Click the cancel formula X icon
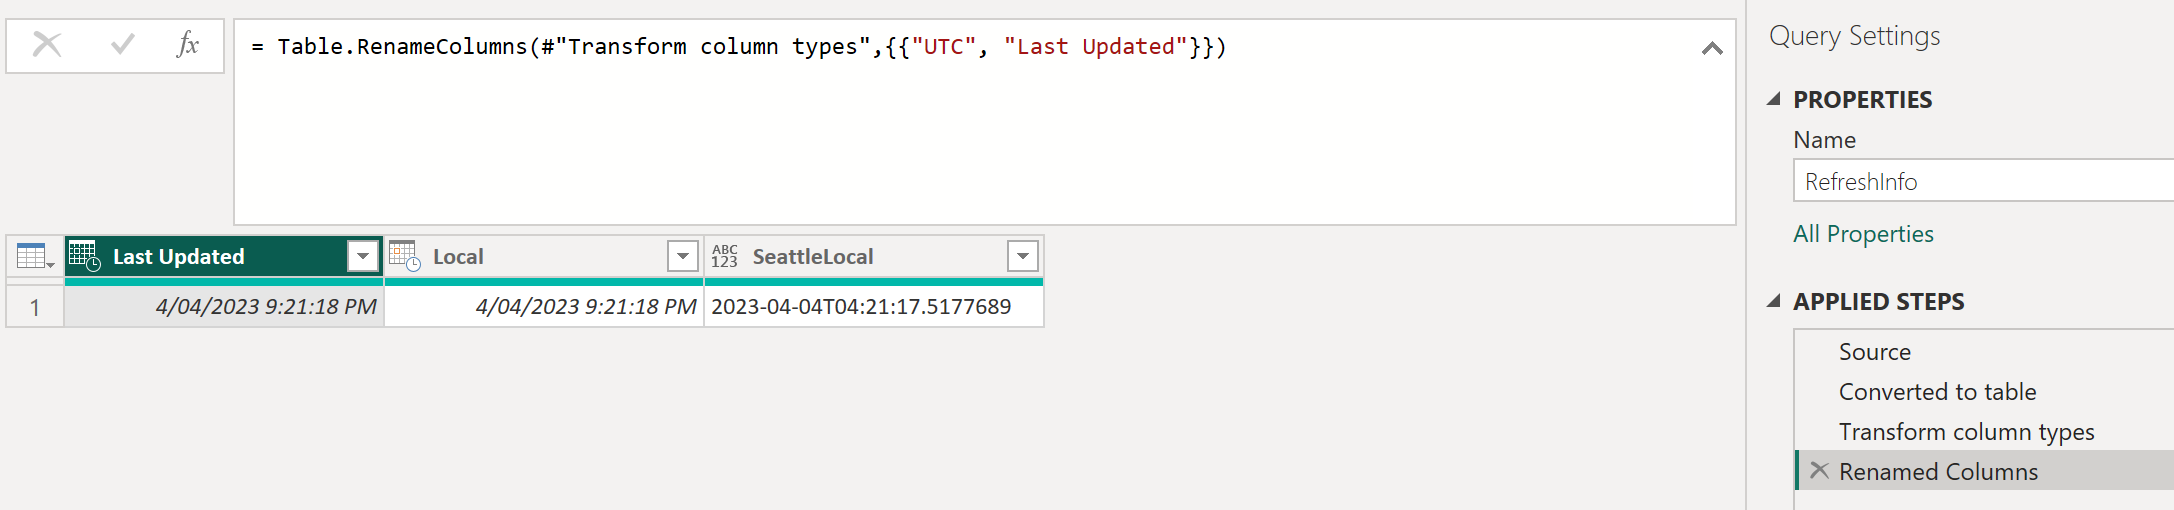 pyautogui.click(x=47, y=44)
